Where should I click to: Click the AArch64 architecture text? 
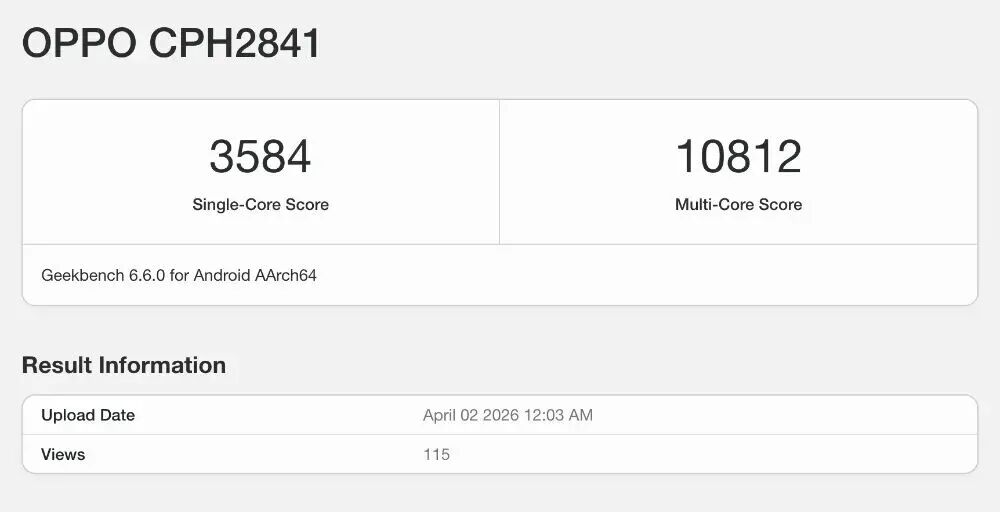click(288, 275)
